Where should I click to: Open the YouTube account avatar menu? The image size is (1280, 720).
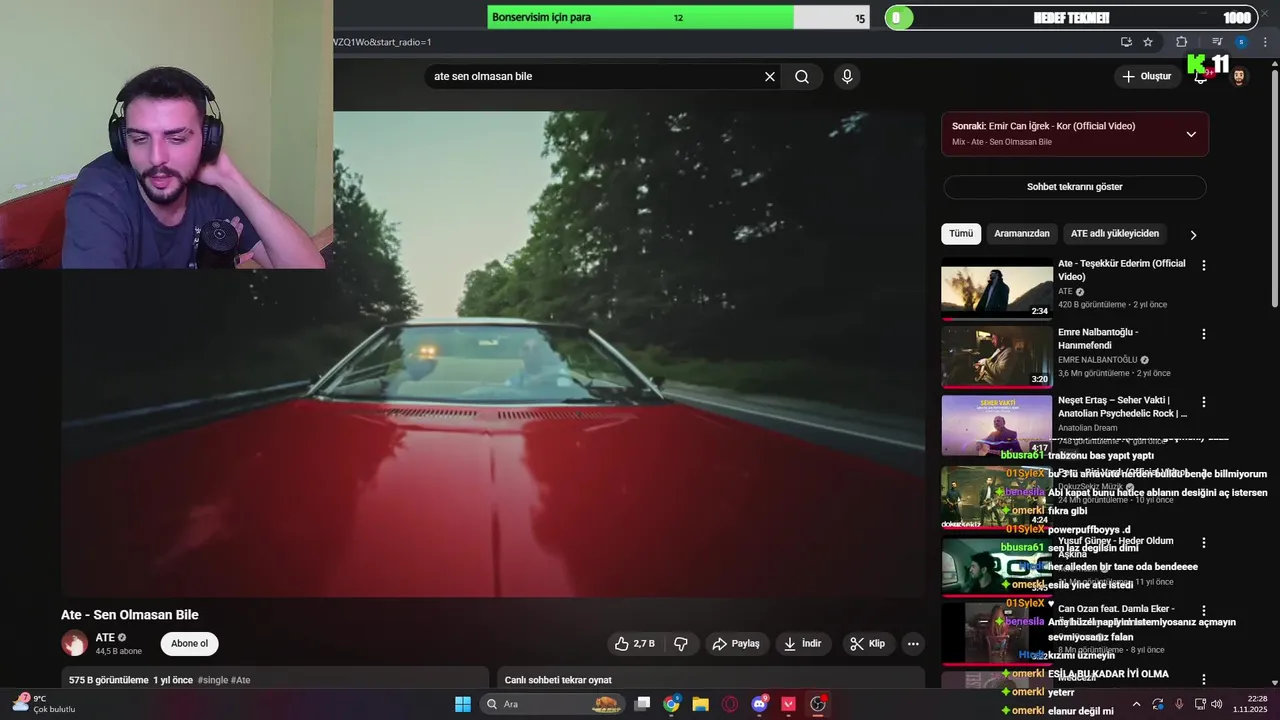[1238, 77]
